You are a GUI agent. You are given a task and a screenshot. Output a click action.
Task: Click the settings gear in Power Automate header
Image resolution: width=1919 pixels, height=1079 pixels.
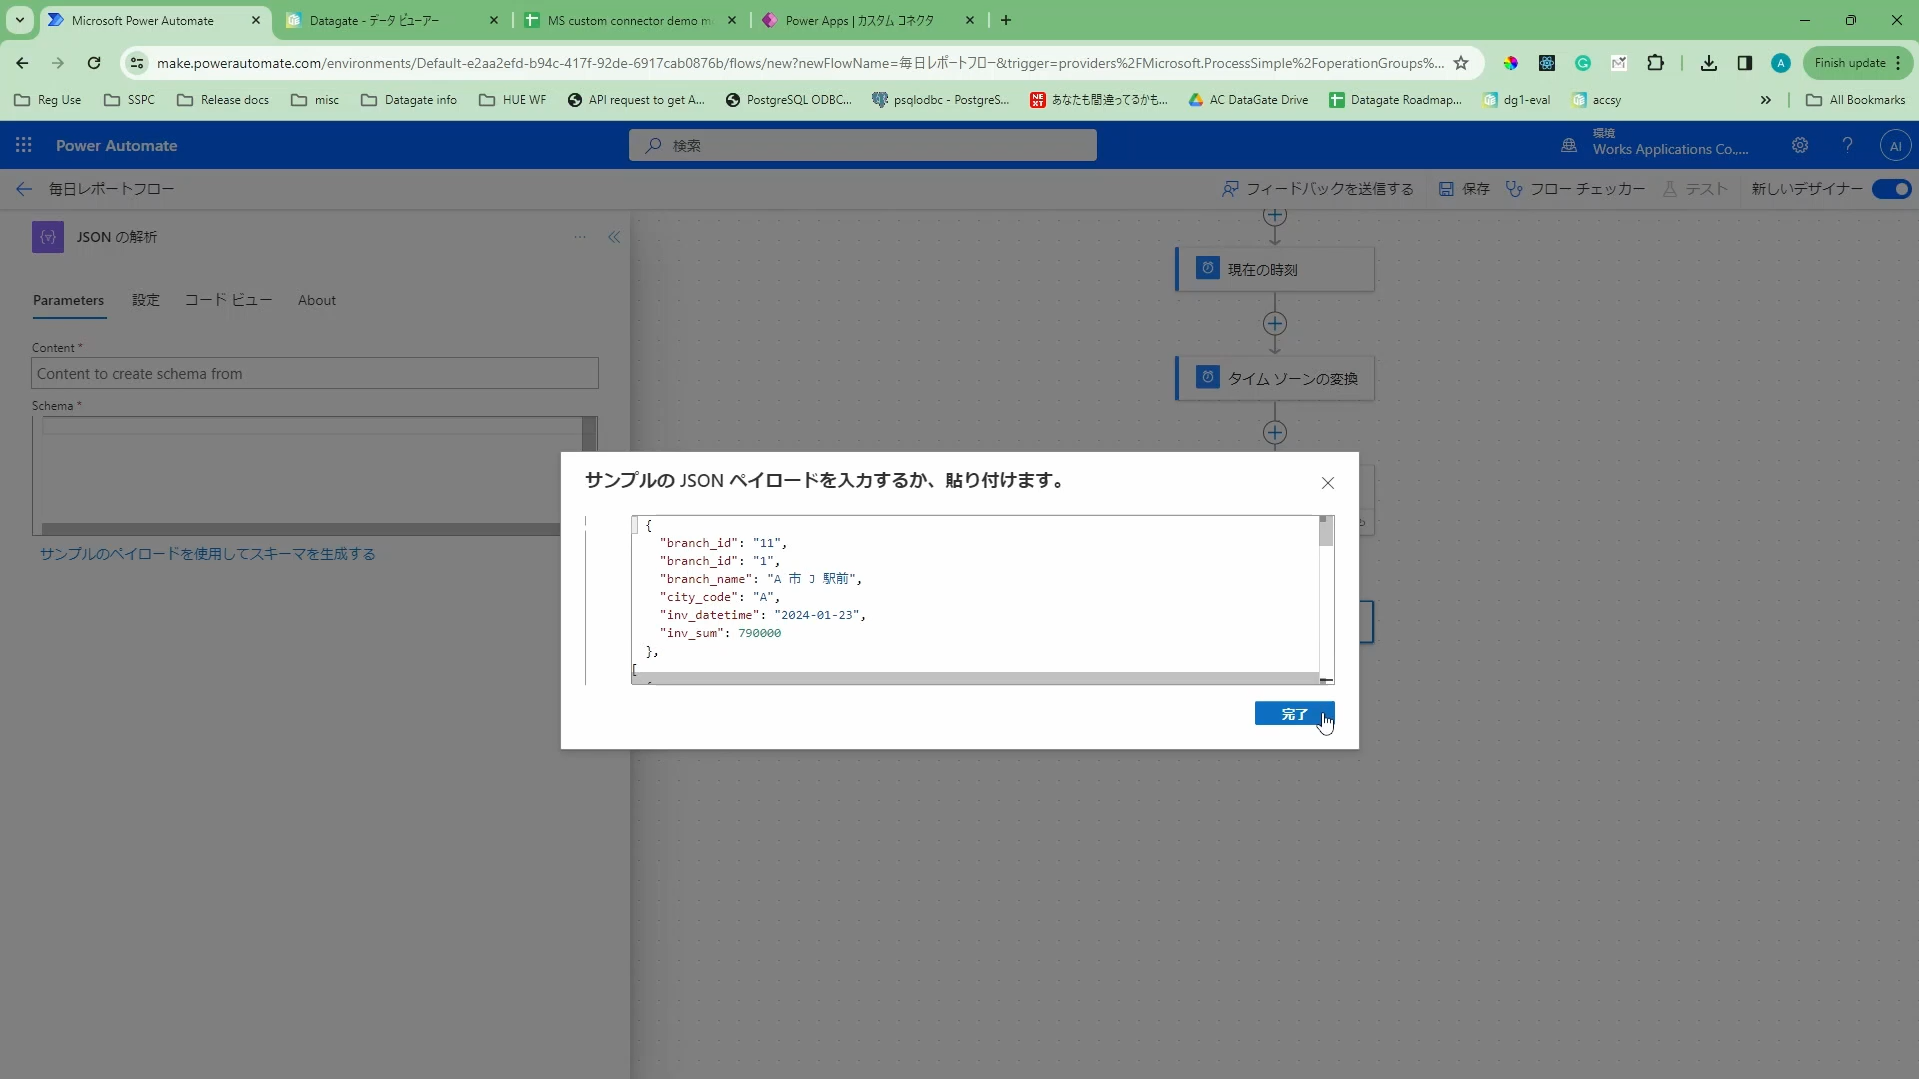pos(1800,145)
